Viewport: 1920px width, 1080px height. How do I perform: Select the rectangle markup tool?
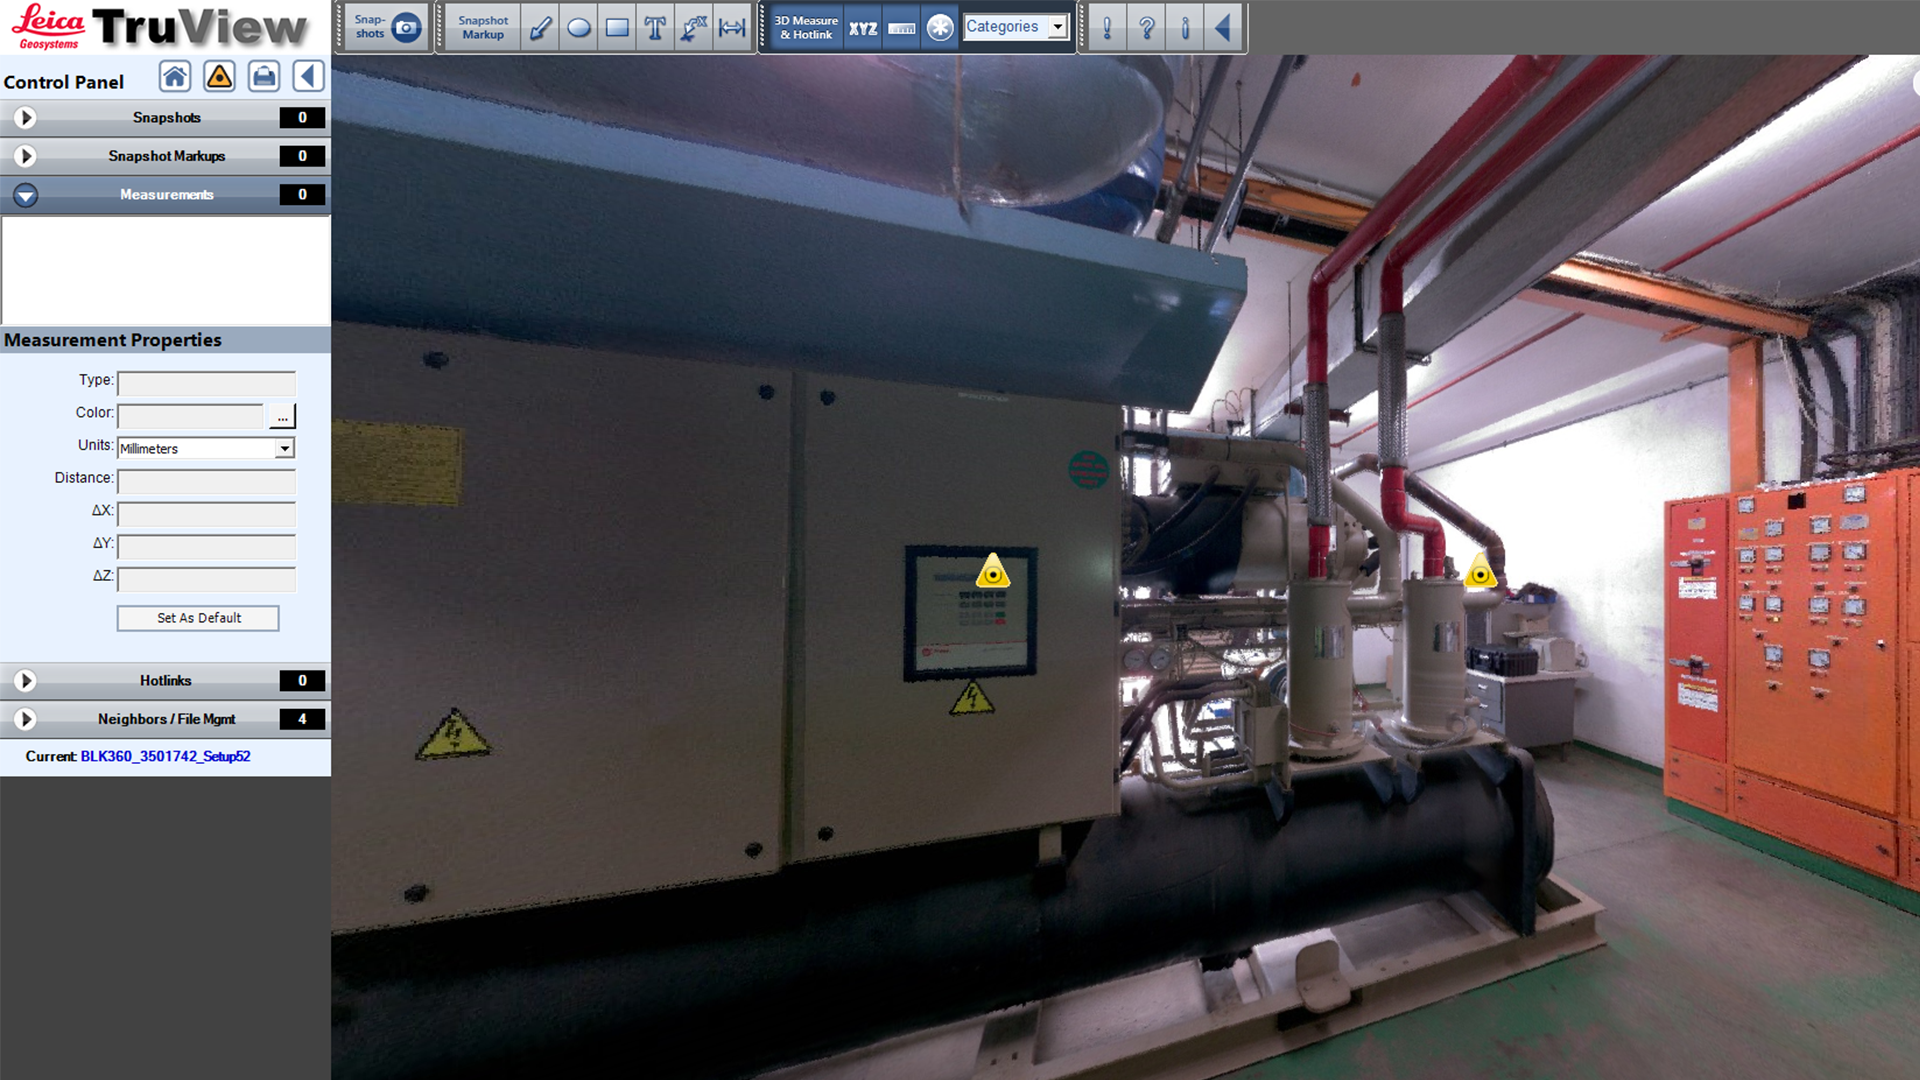click(617, 27)
